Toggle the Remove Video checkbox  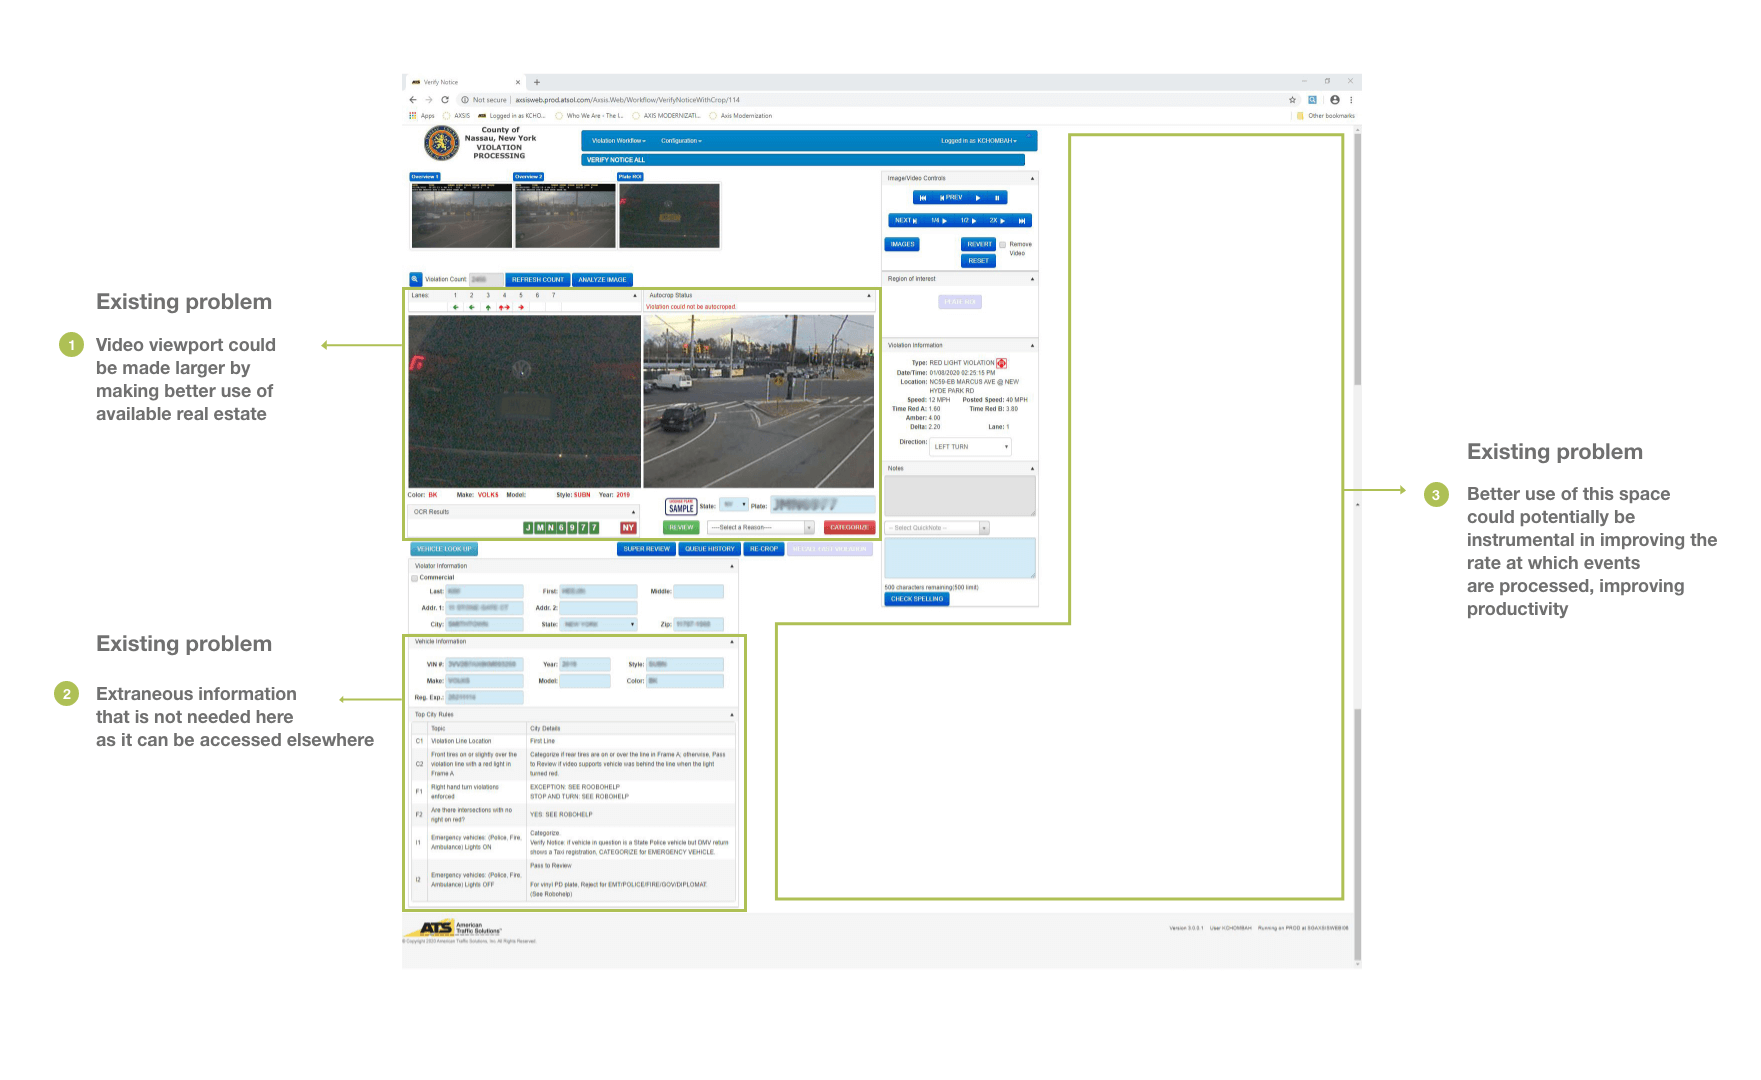(x=1003, y=245)
